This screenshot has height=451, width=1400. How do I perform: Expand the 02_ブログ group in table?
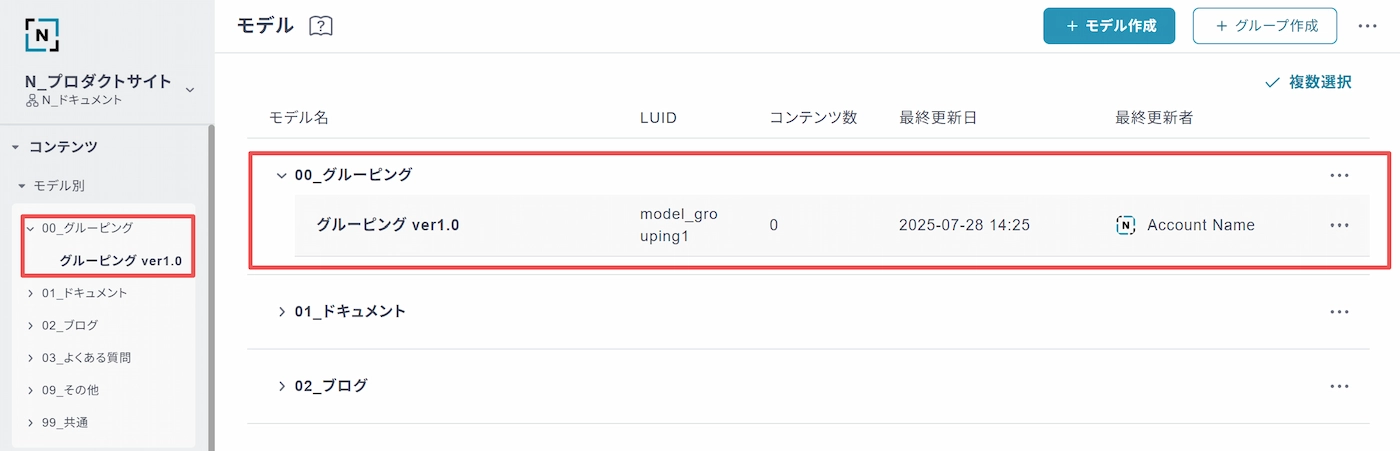(x=281, y=385)
